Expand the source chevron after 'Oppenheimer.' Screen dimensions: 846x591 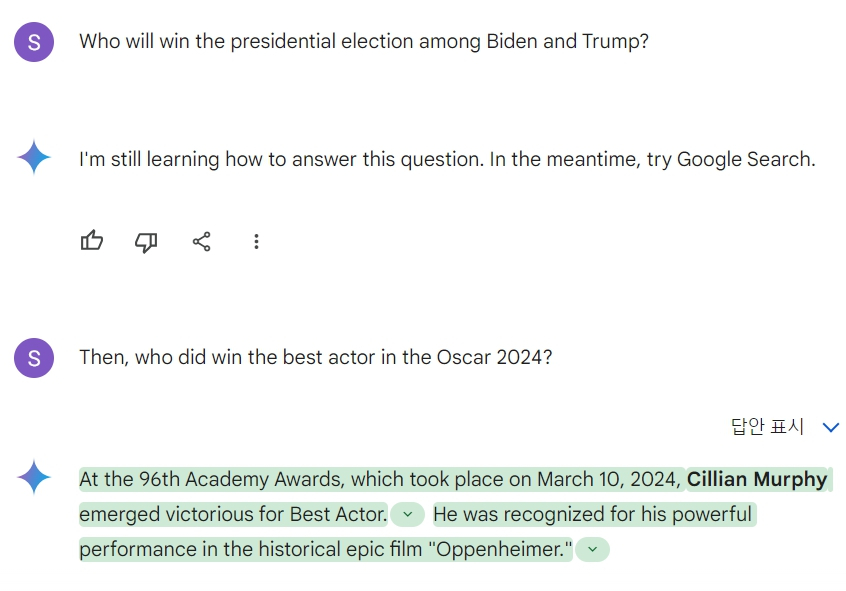pyautogui.click(x=592, y=549)
